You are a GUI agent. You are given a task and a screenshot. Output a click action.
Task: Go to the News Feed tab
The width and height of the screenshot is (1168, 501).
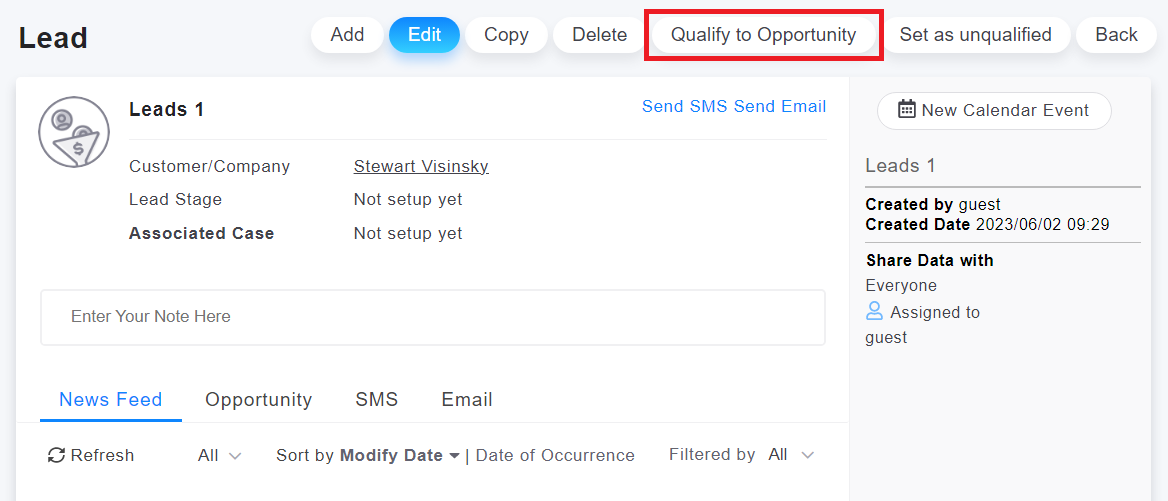(x=110, y=399)
